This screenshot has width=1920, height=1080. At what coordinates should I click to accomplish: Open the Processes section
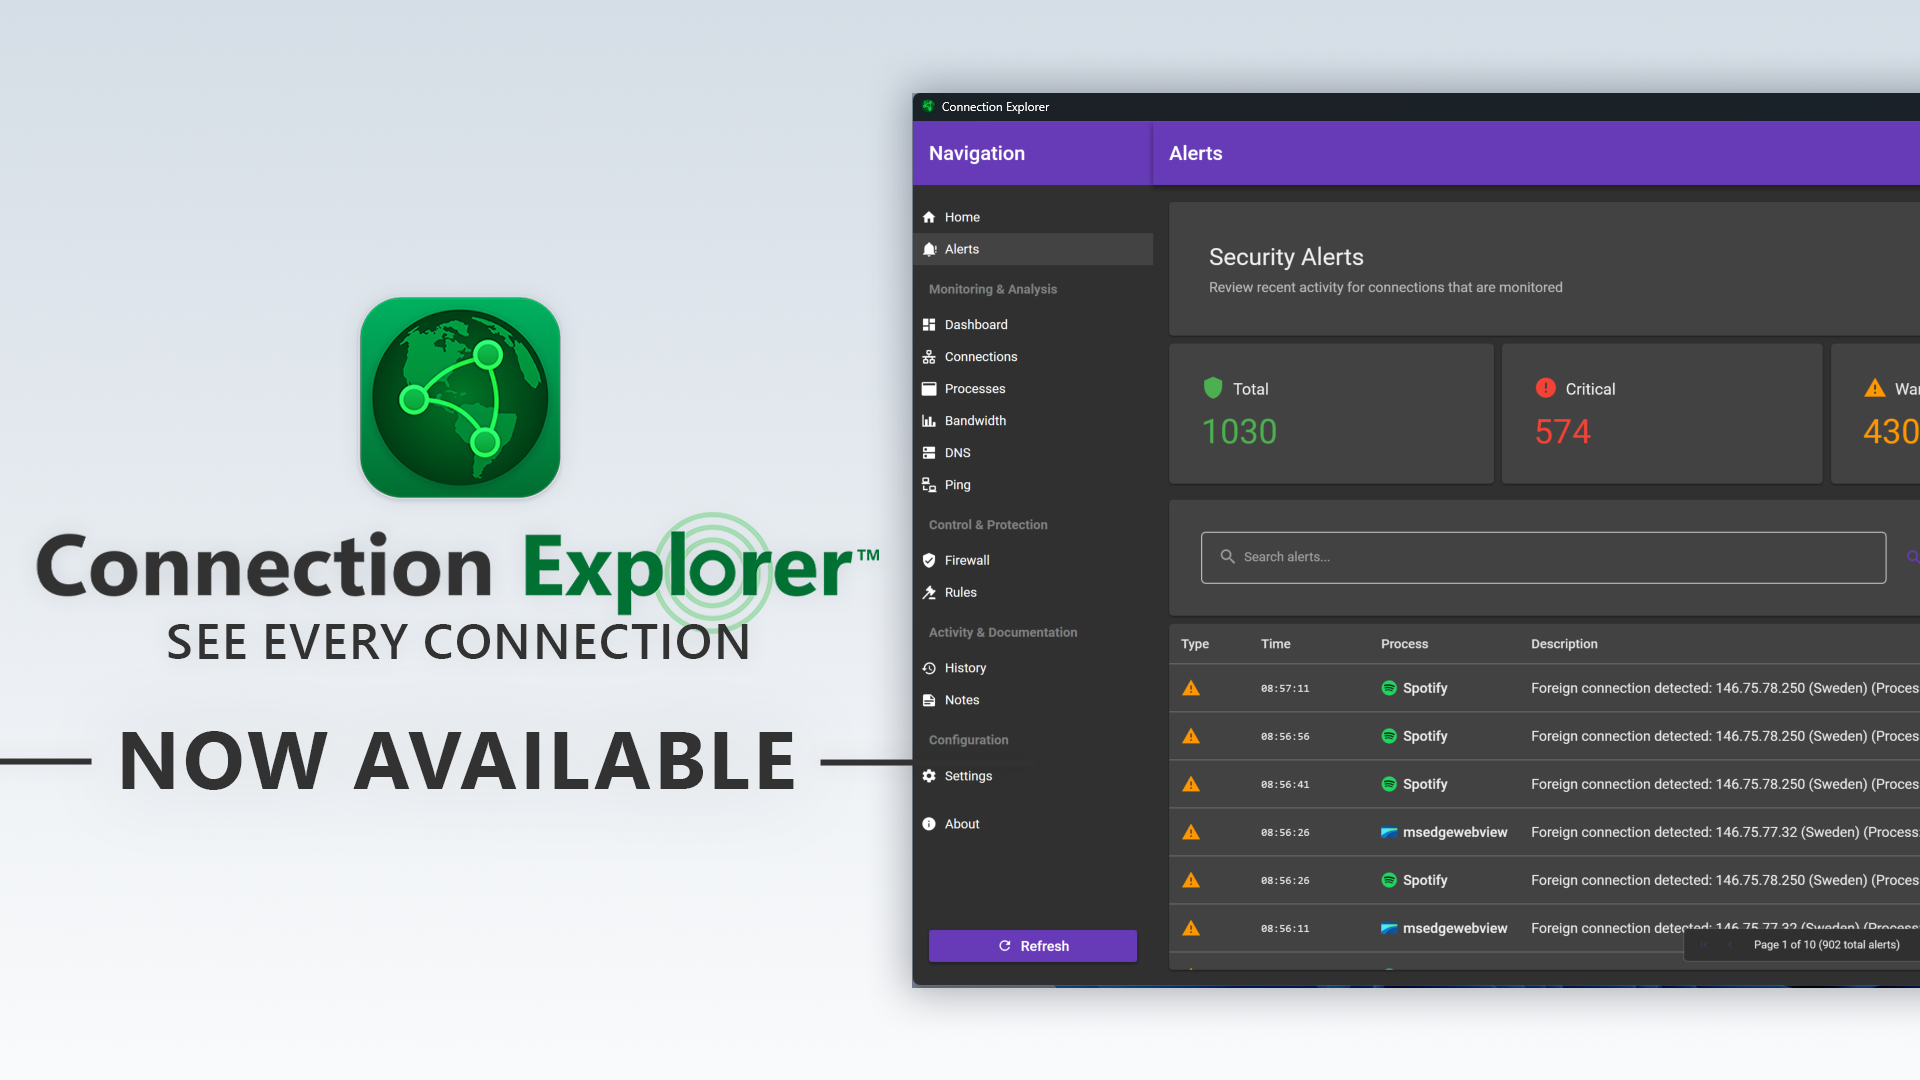(x=1032, y=389)
